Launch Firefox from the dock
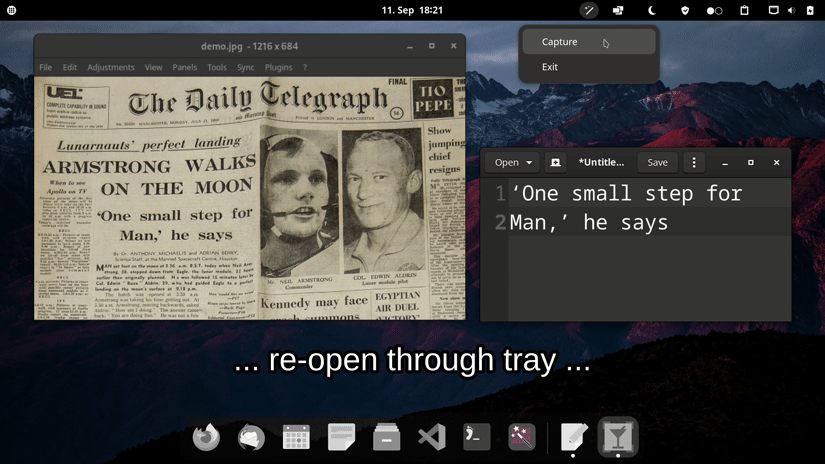The image size is (825, 464). pyautogui.click(x=206, y=437)
